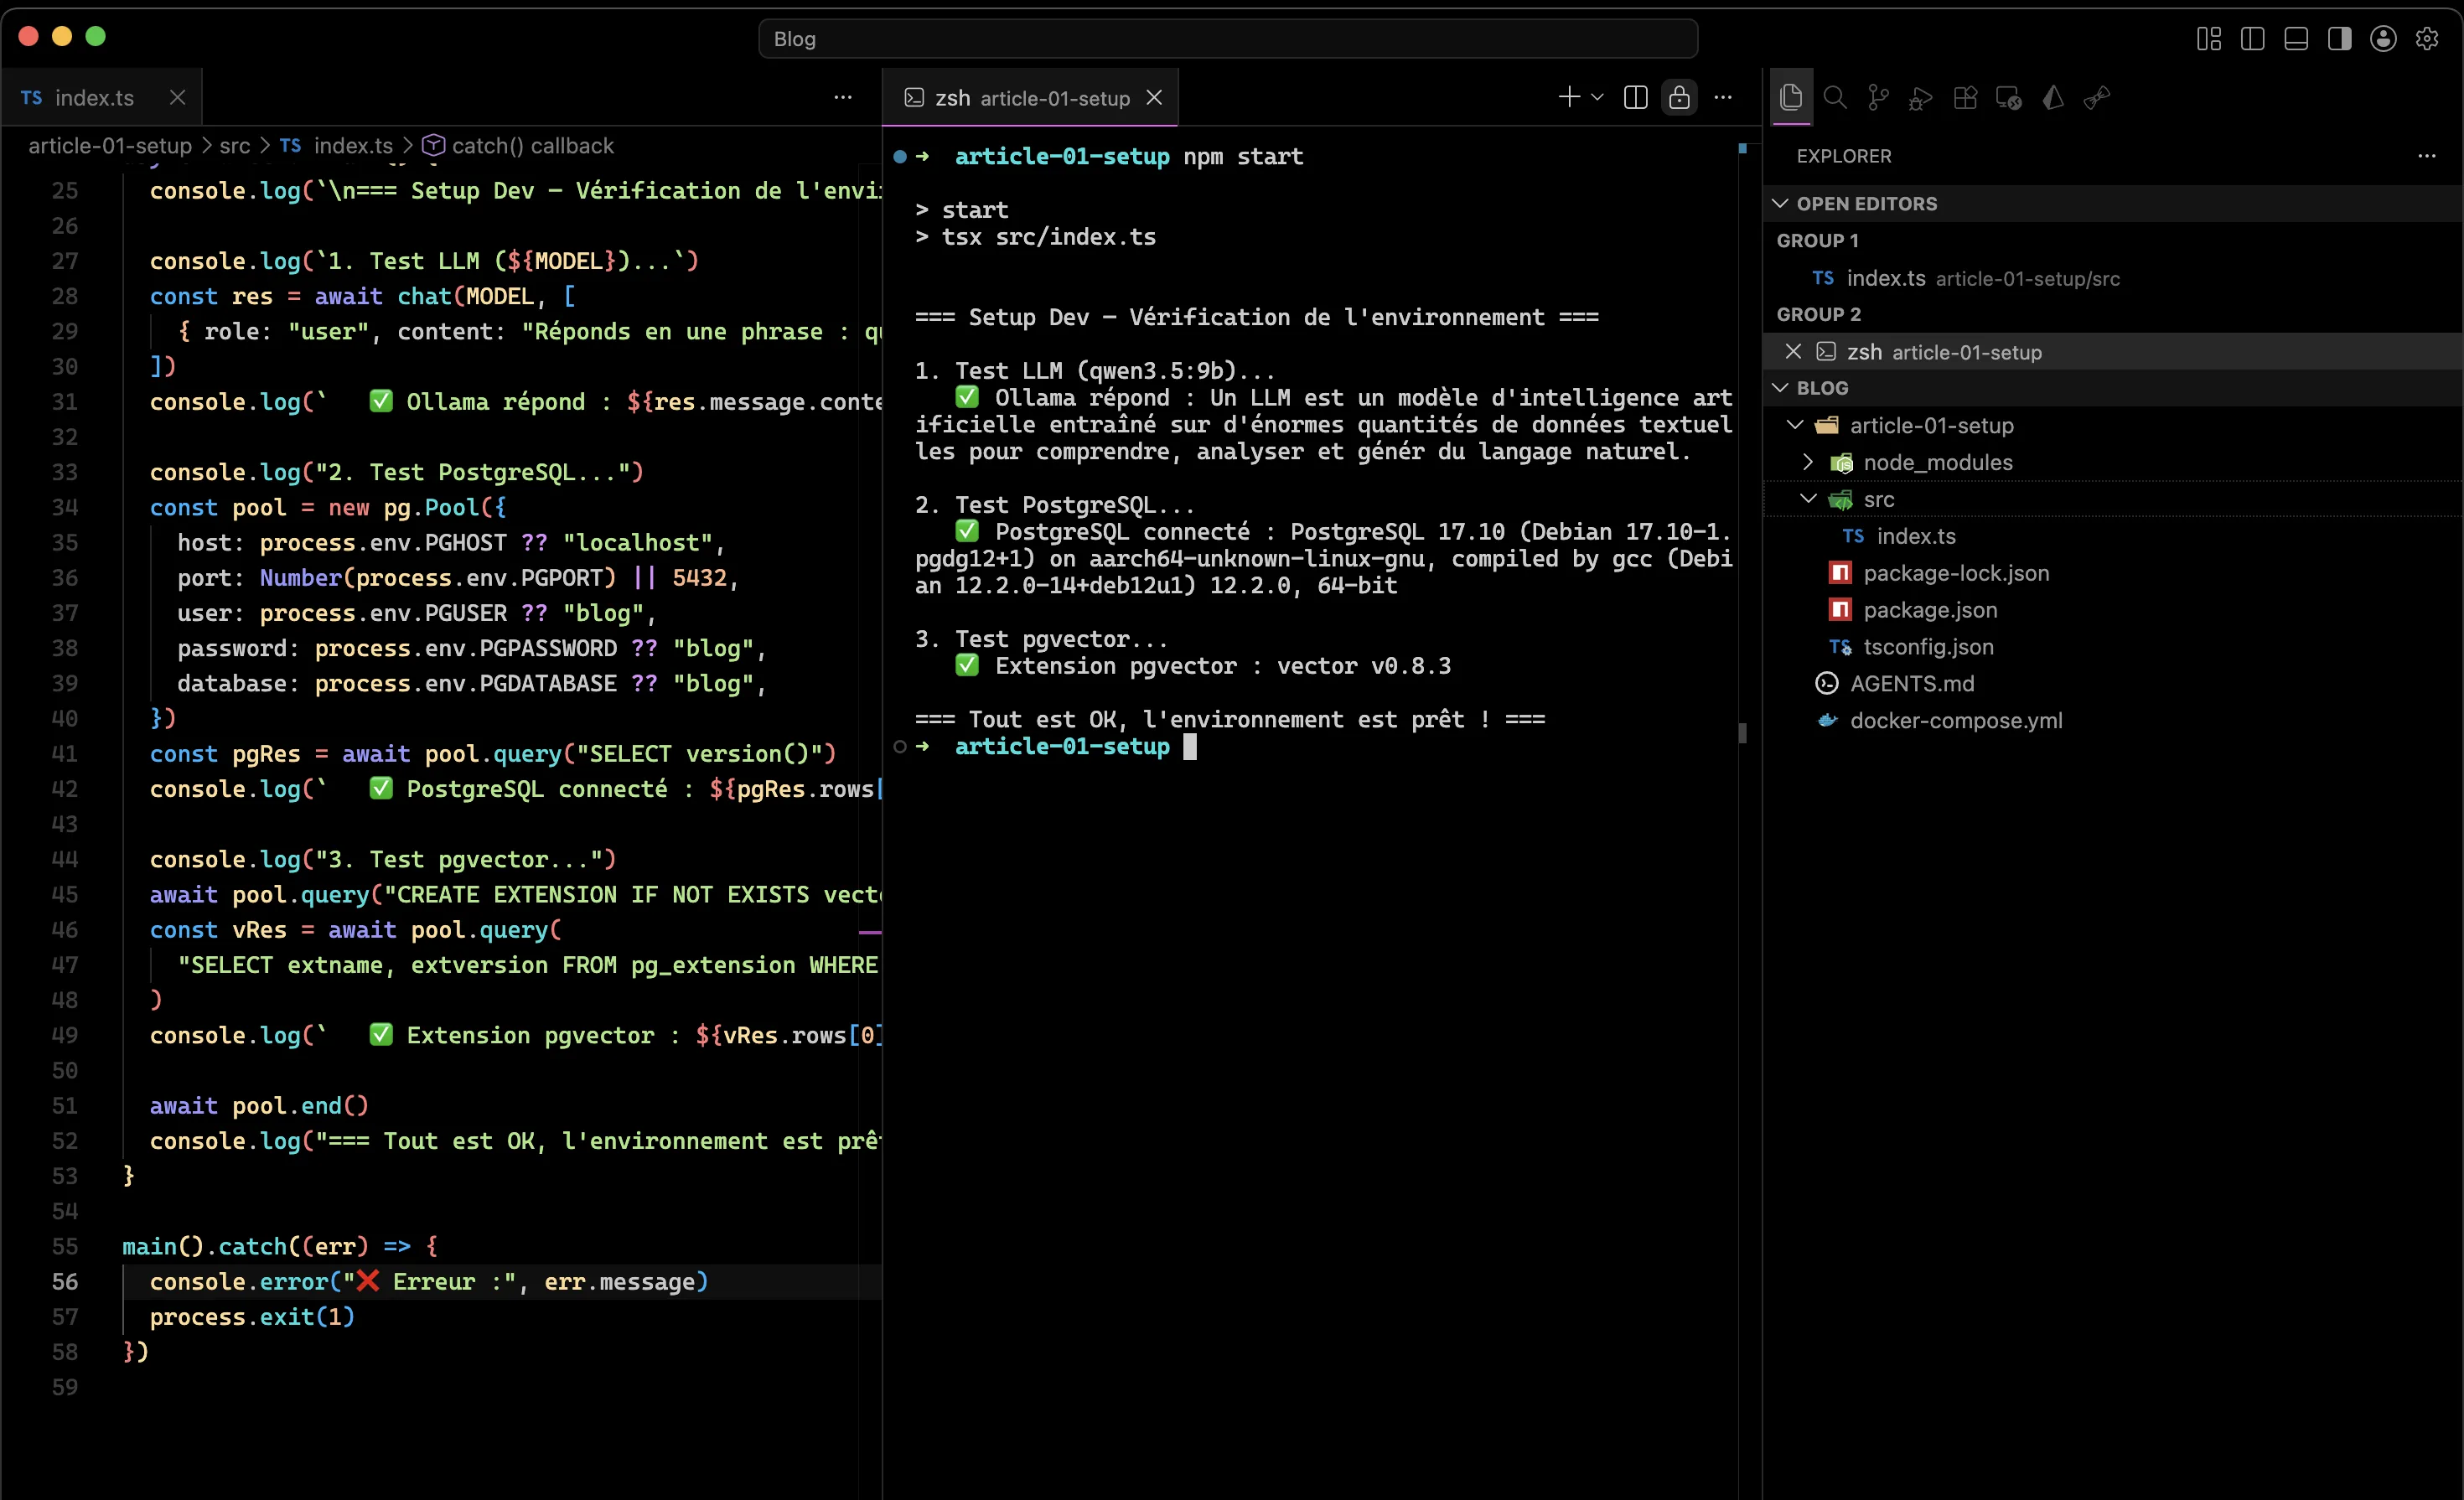Click "await pool.end()" on line 51
This screenshot has width=2464, height=1500.
(x=259, y=1105)
